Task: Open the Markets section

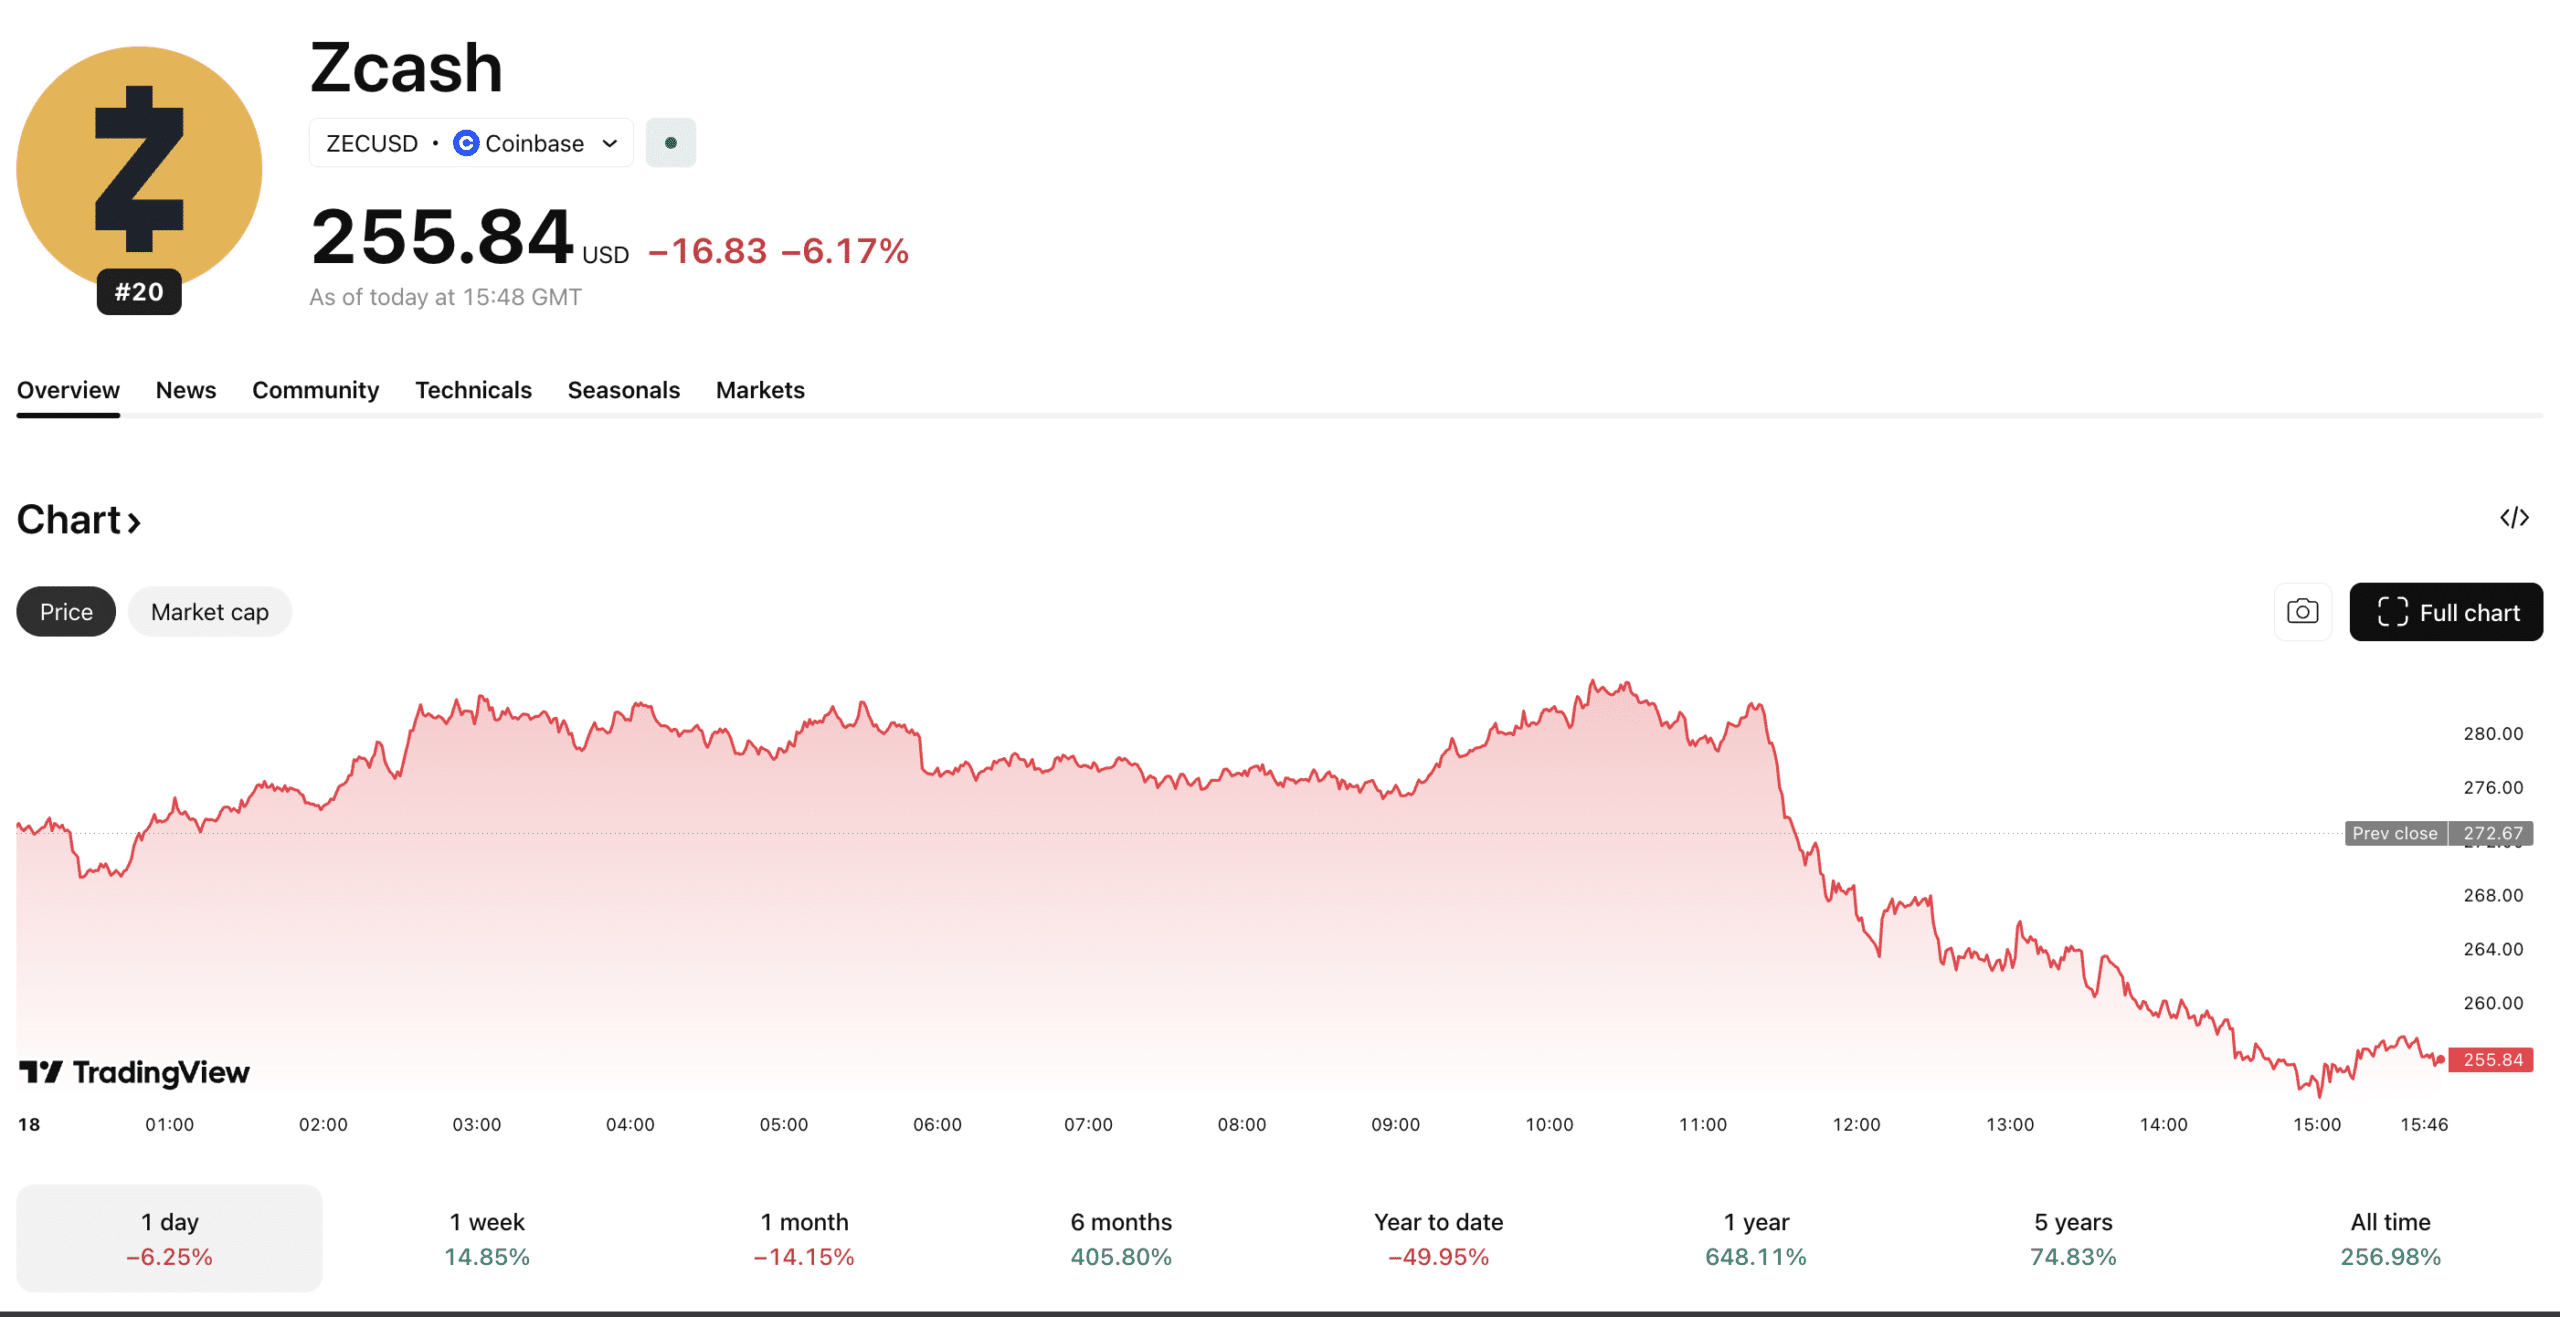Action: [x=759, y=390]
